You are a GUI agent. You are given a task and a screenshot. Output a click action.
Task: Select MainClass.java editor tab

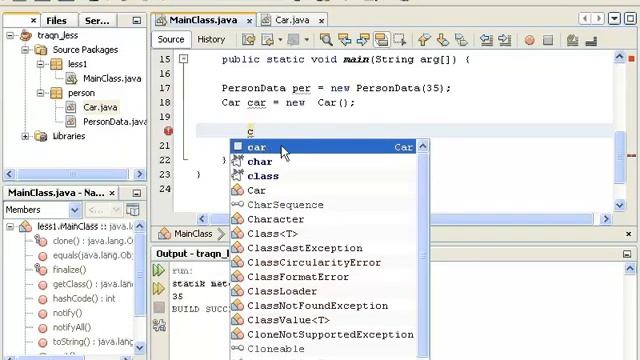click(x=203, y=20)
